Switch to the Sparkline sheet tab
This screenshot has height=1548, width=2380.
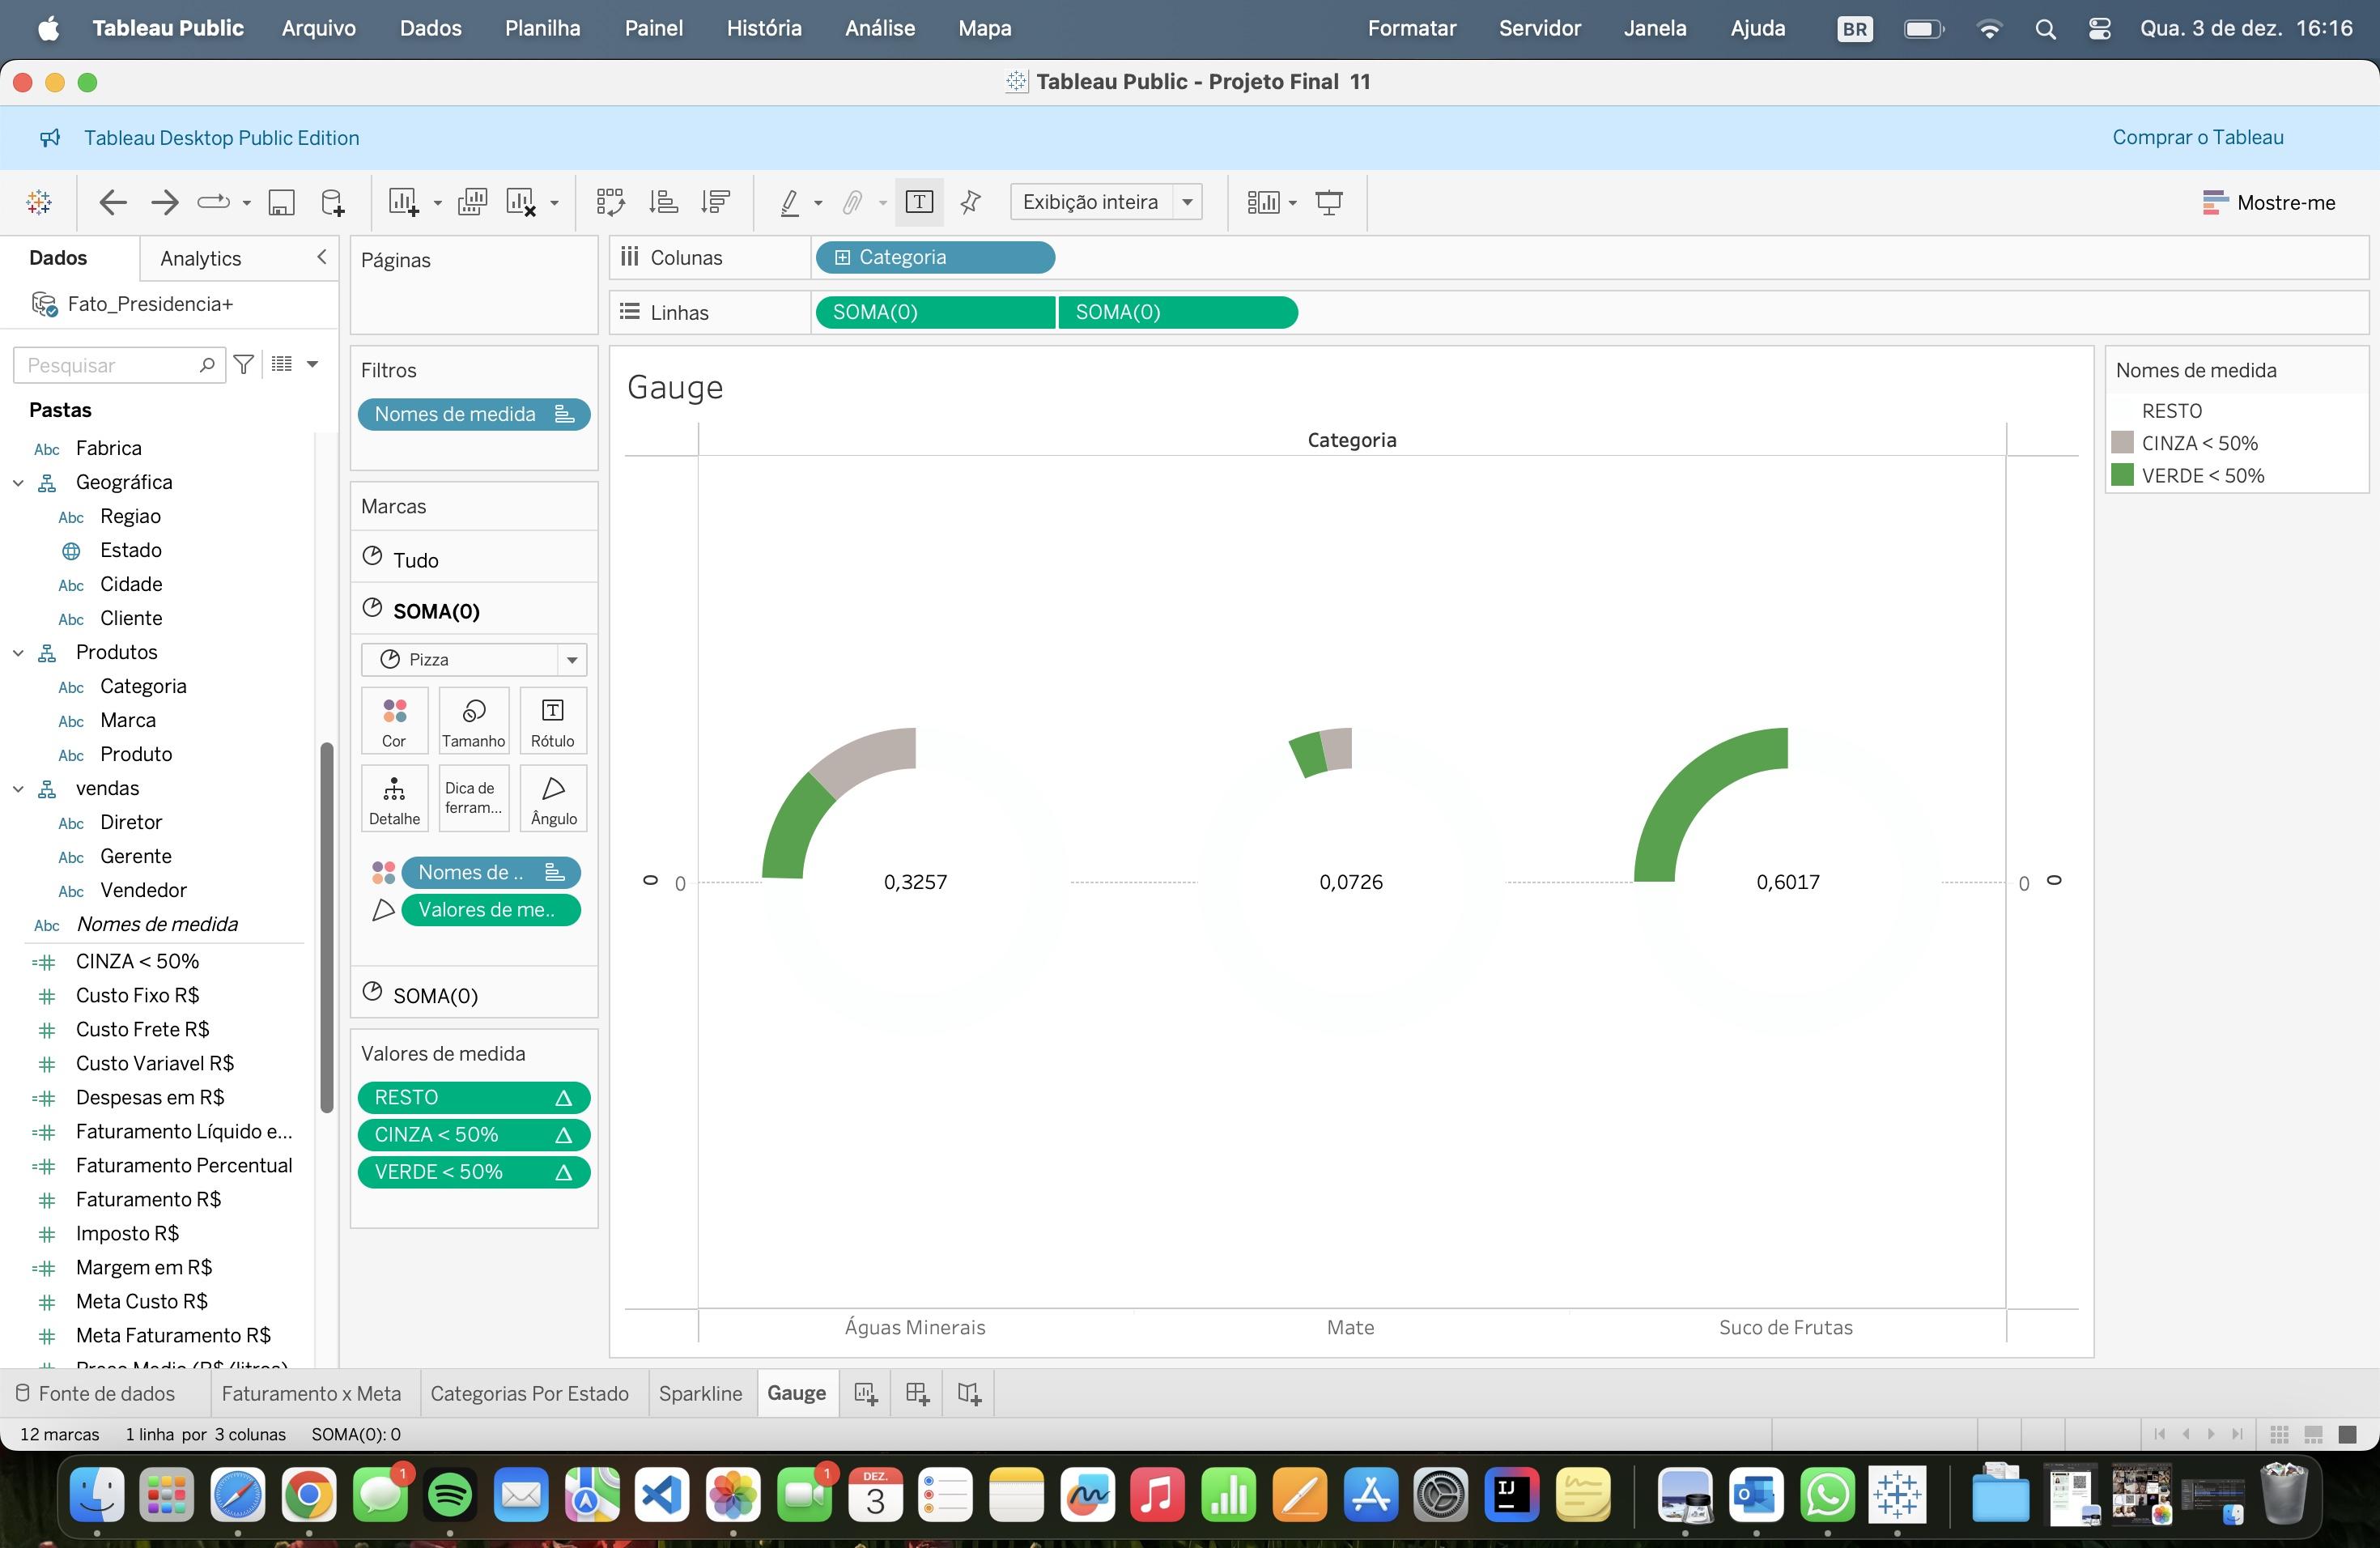point(700,1393)
